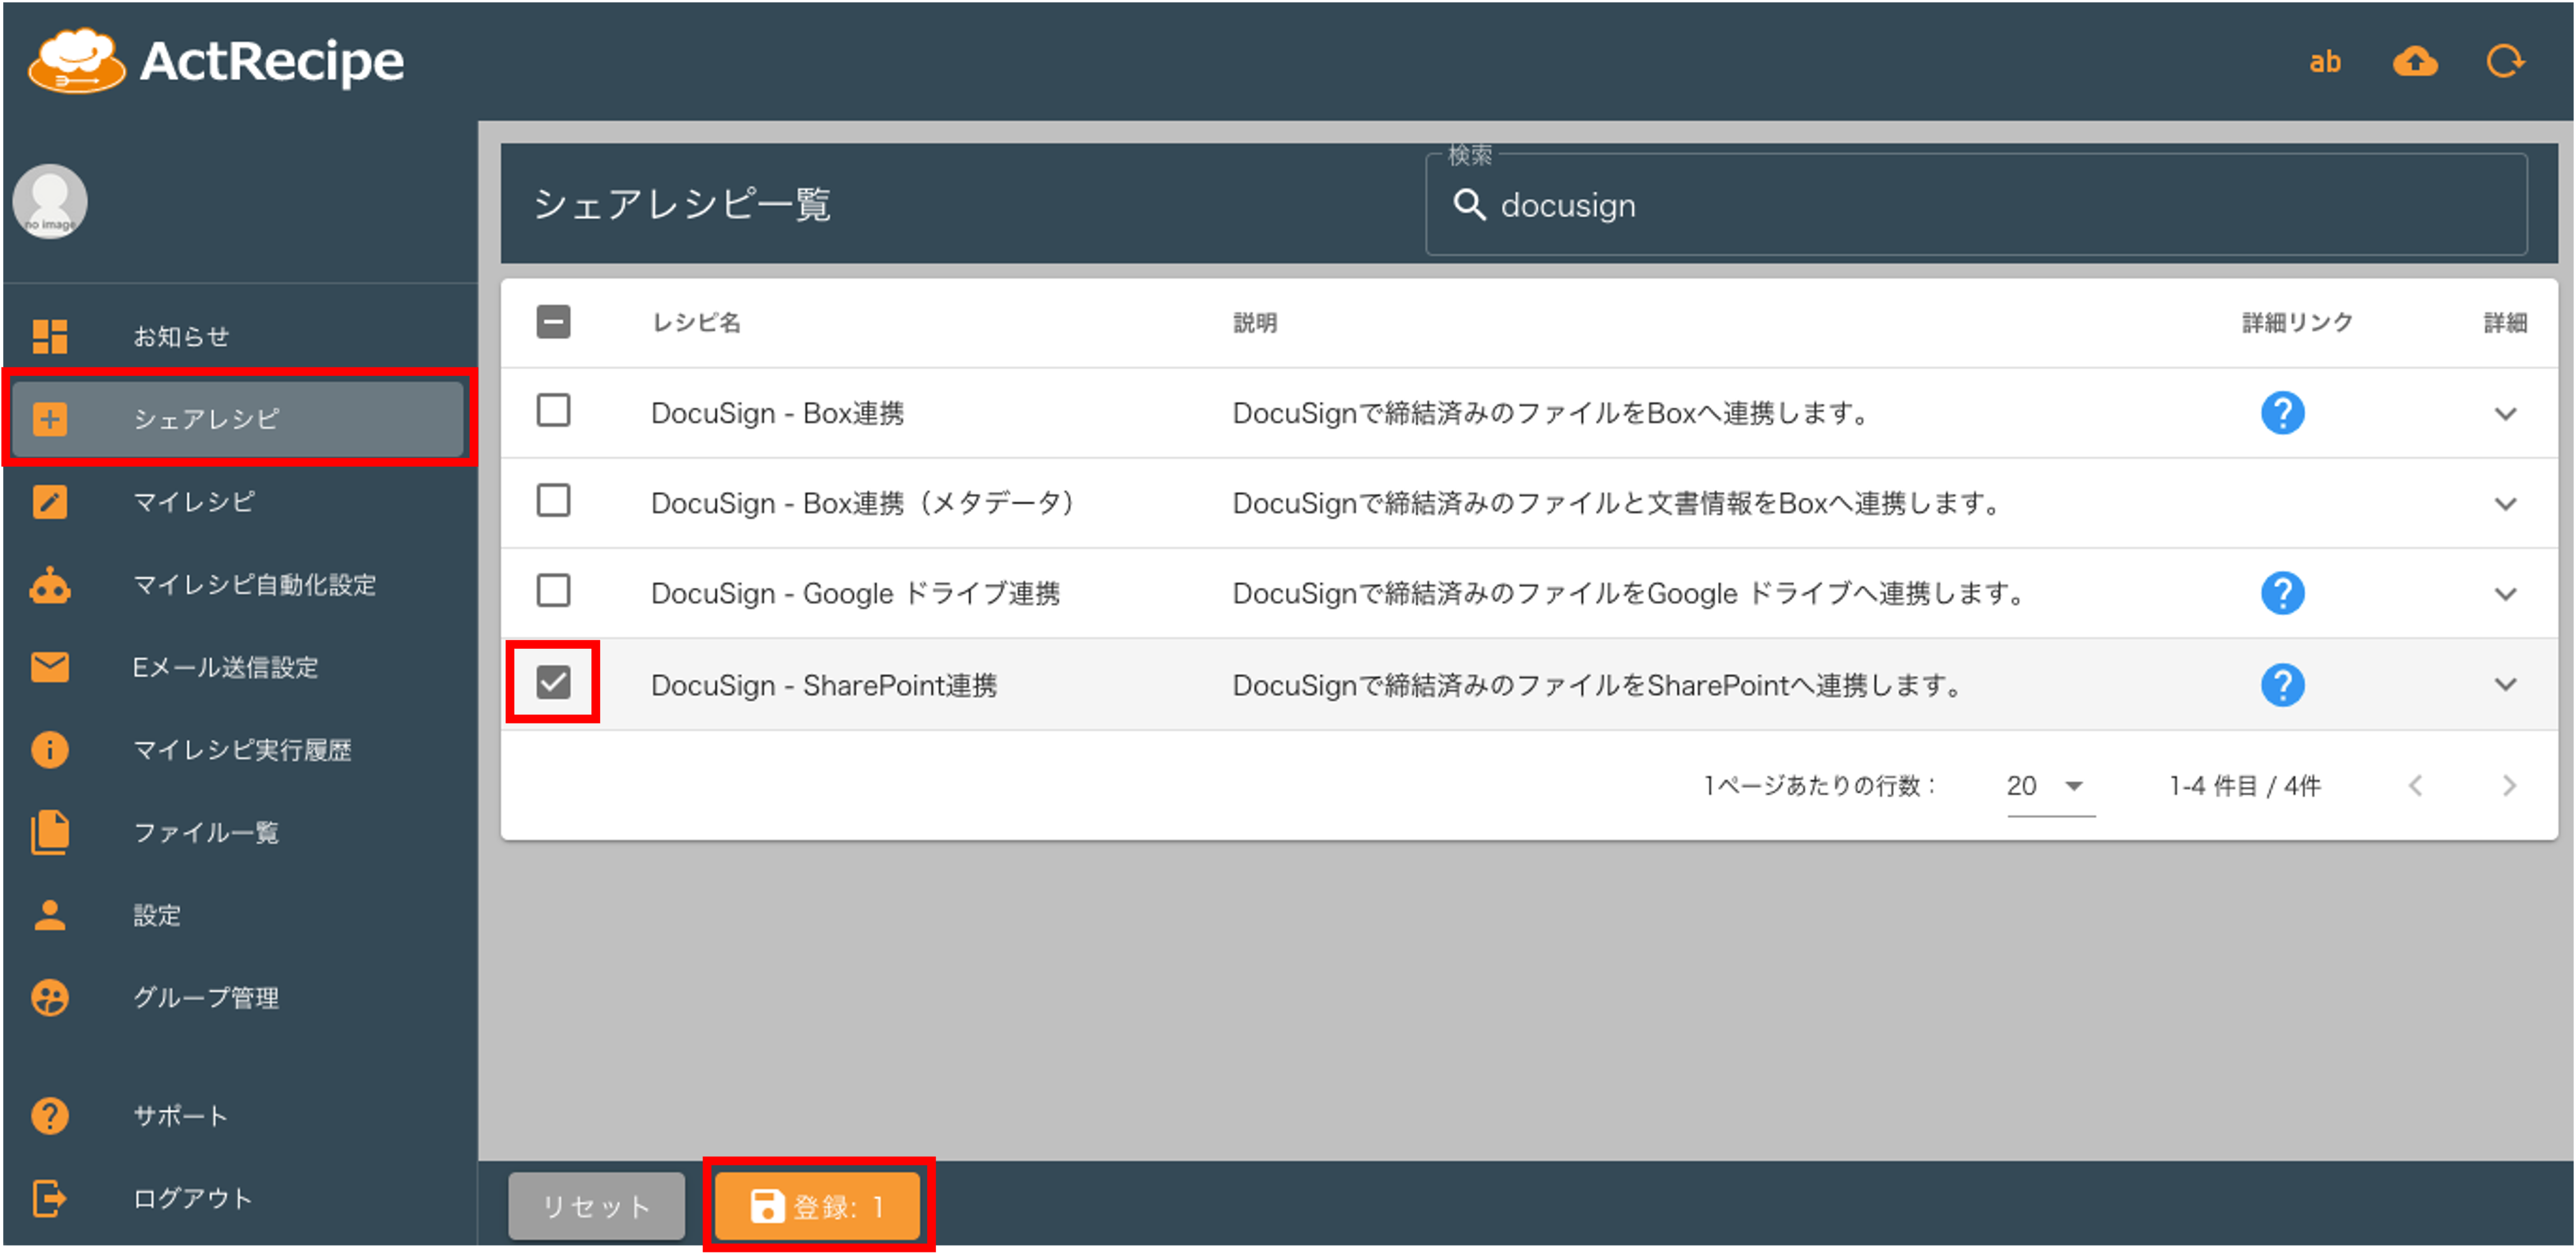Image resolution: width=2576 pixels, height=1253 pixels.
Task: Go to previous page arrow
Action: pyautogui.click(x=2415, y=786)
